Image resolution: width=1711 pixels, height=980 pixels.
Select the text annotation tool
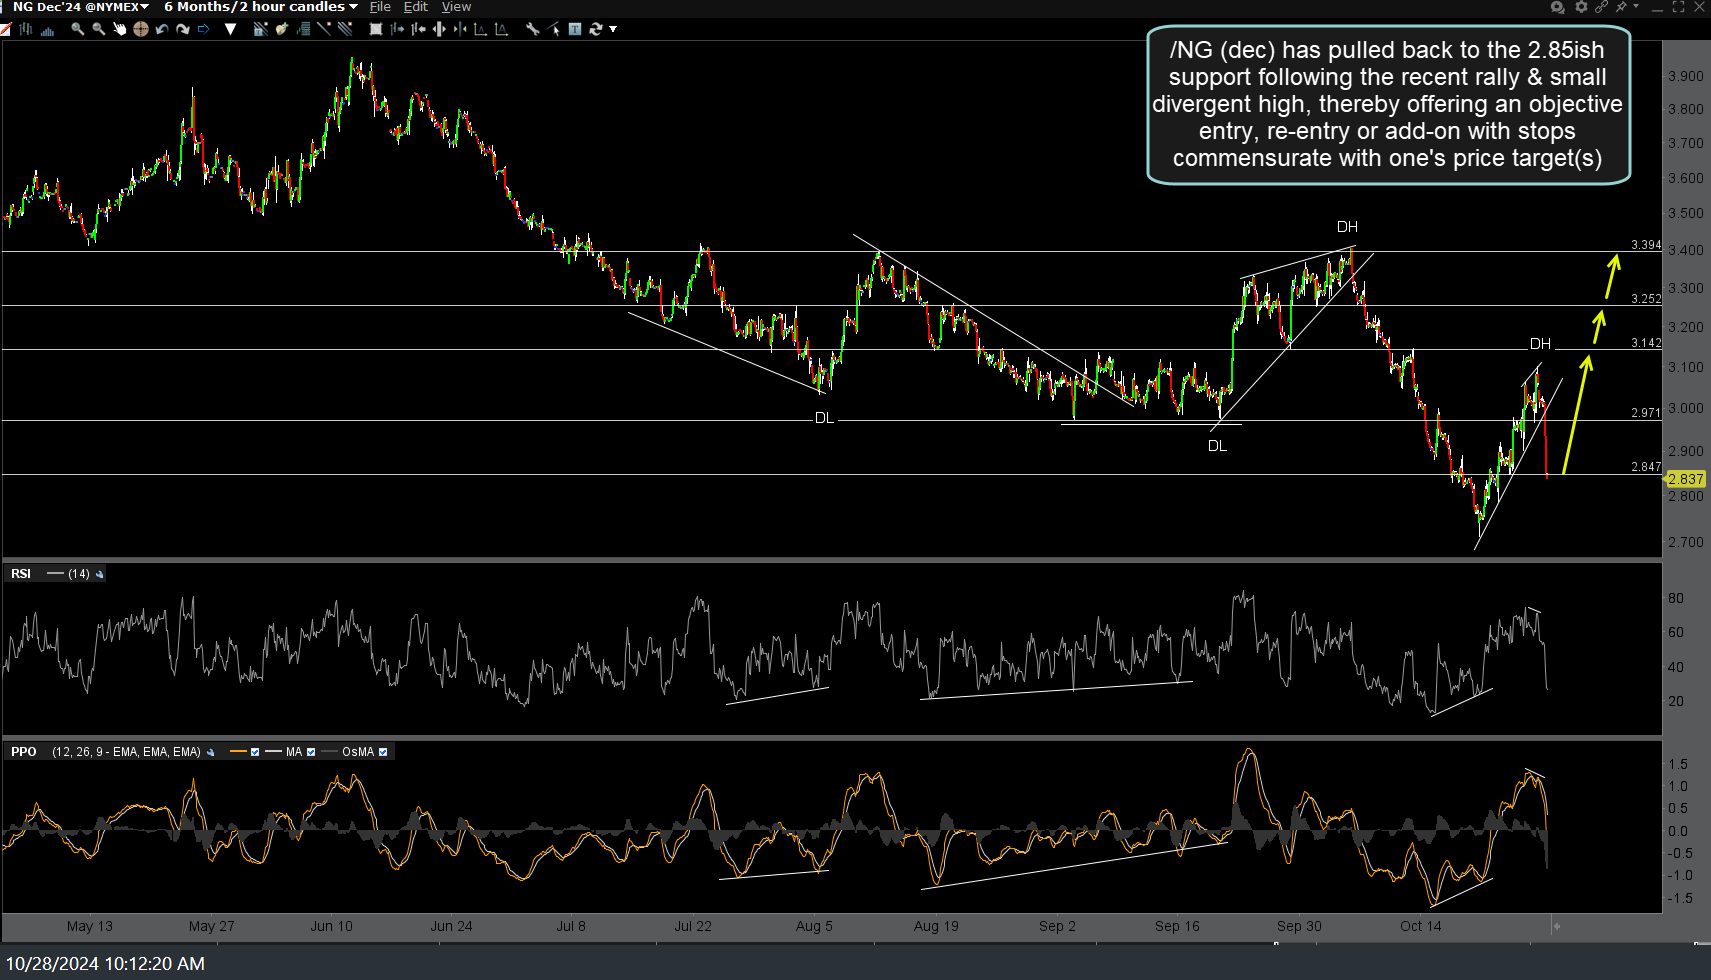[x=575, y=29]
